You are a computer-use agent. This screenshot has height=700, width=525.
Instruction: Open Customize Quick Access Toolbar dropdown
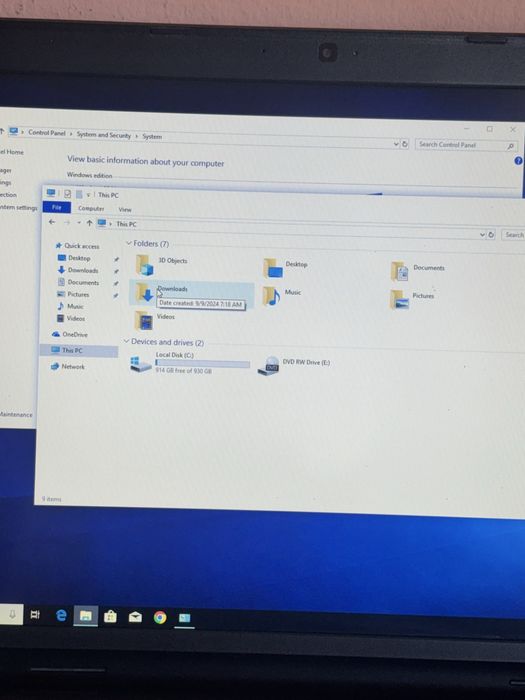click(x=88, y=195)
